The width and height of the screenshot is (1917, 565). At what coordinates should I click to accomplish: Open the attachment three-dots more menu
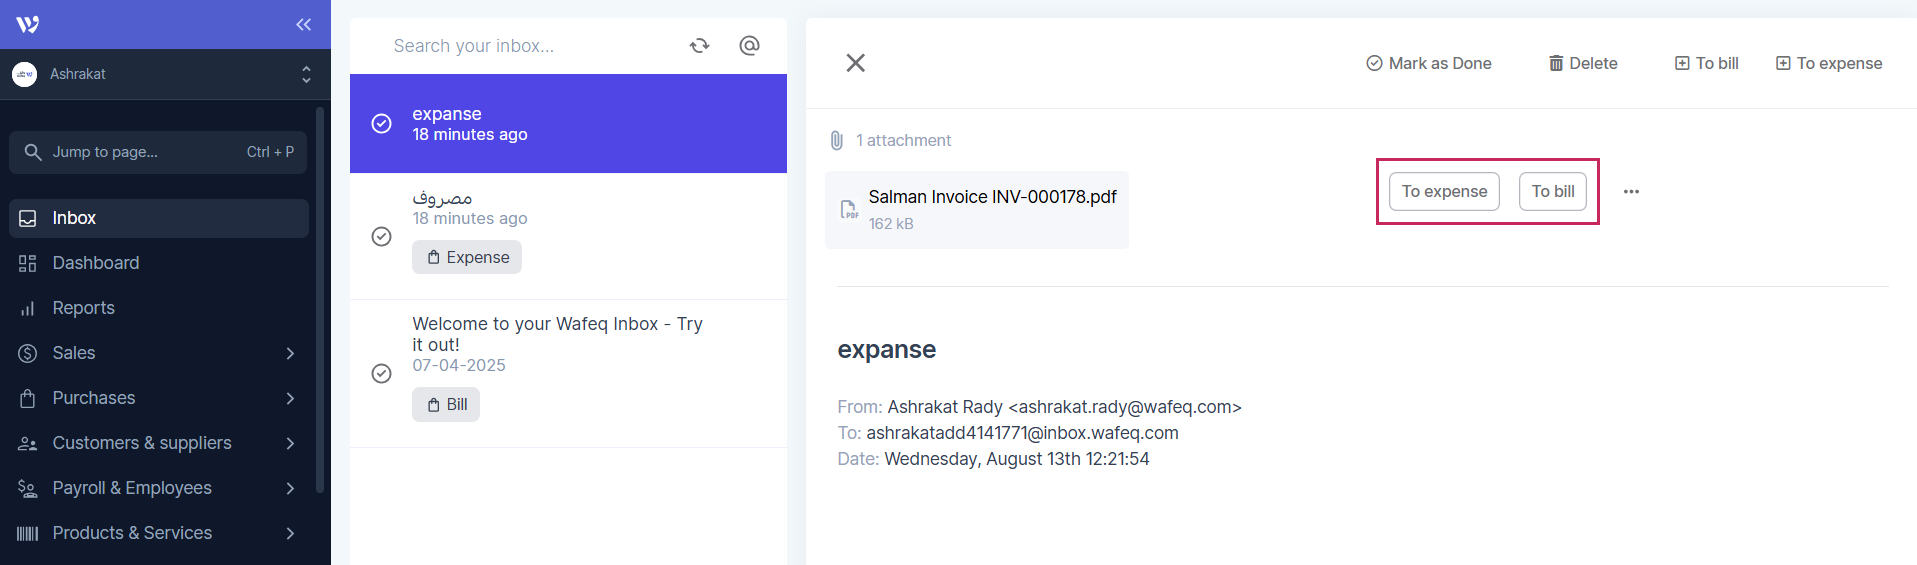(1631, 192)
